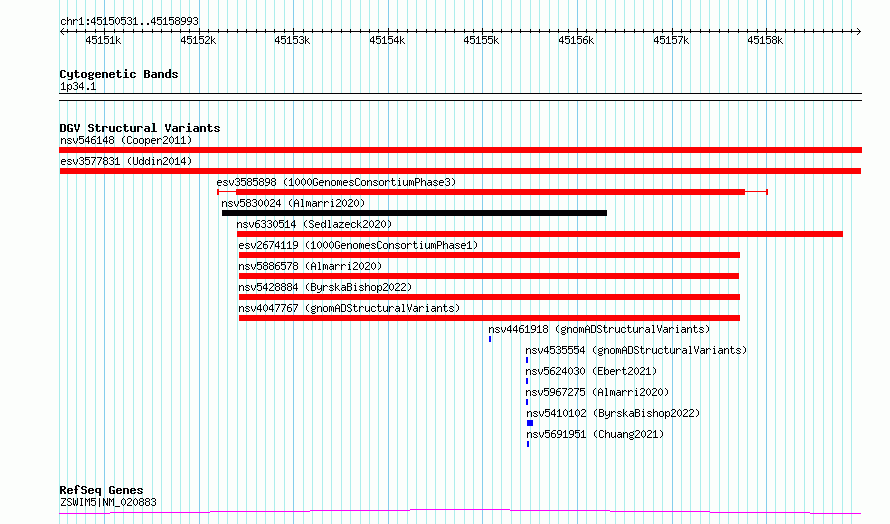Open esv2674119 (1000GenomesConsortiumPhase1) label

[358, 245]
